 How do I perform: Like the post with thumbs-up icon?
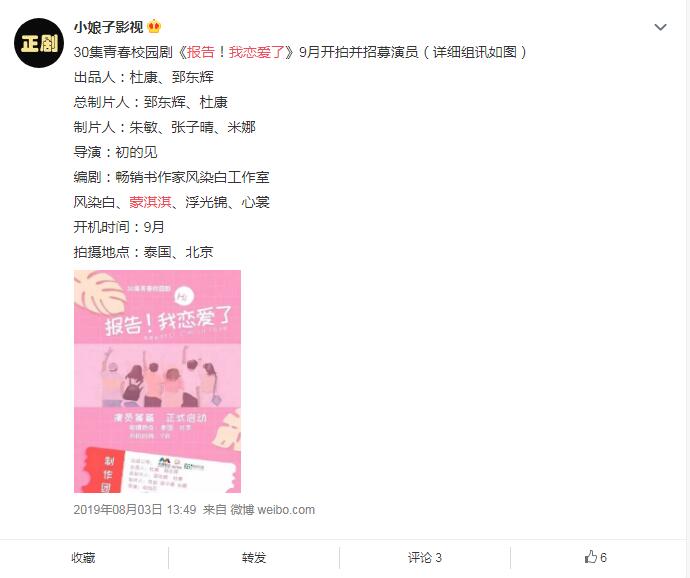[x=591, y=557]
